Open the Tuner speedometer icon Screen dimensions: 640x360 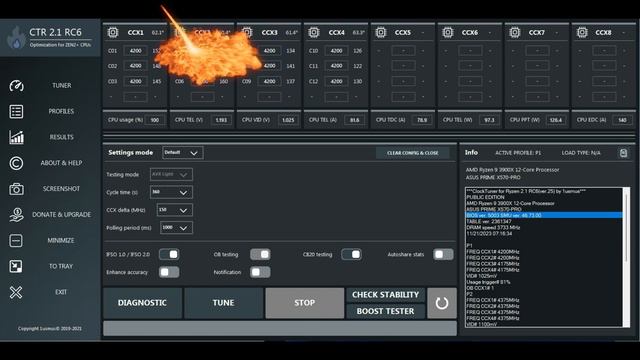pyautogui.click(x=16, y=86)
